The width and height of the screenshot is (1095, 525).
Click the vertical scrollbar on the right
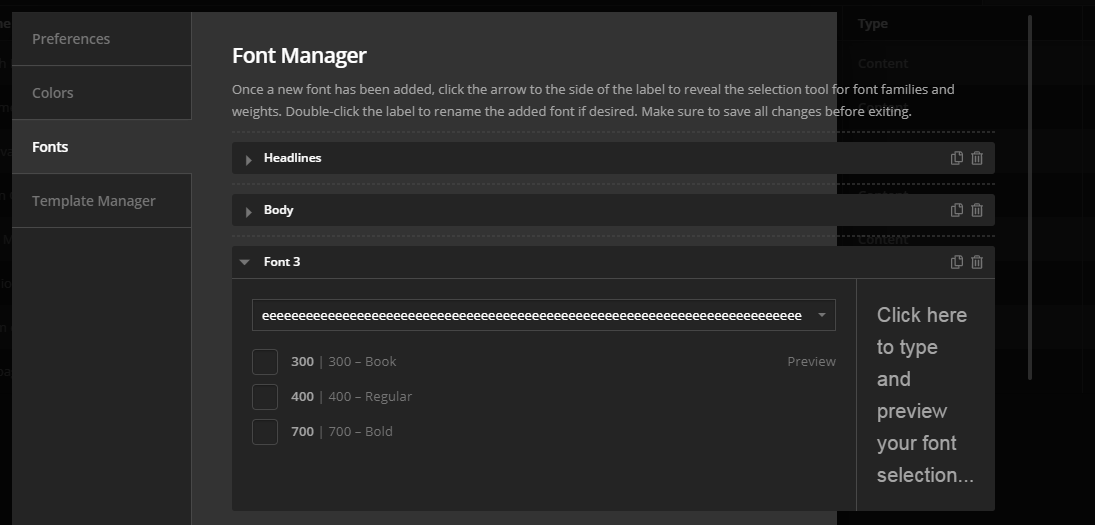[x=1030, y=200]
